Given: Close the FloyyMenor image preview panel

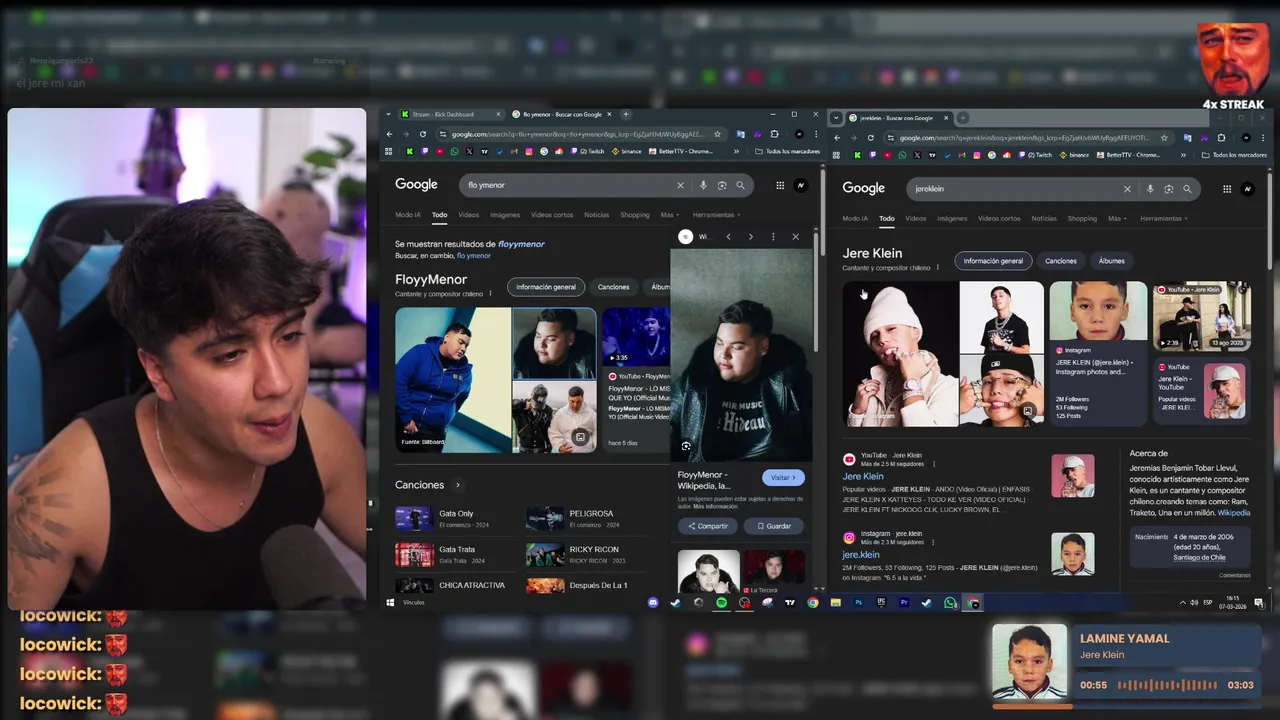Looking at the screenshot, I should click(795, 237).
